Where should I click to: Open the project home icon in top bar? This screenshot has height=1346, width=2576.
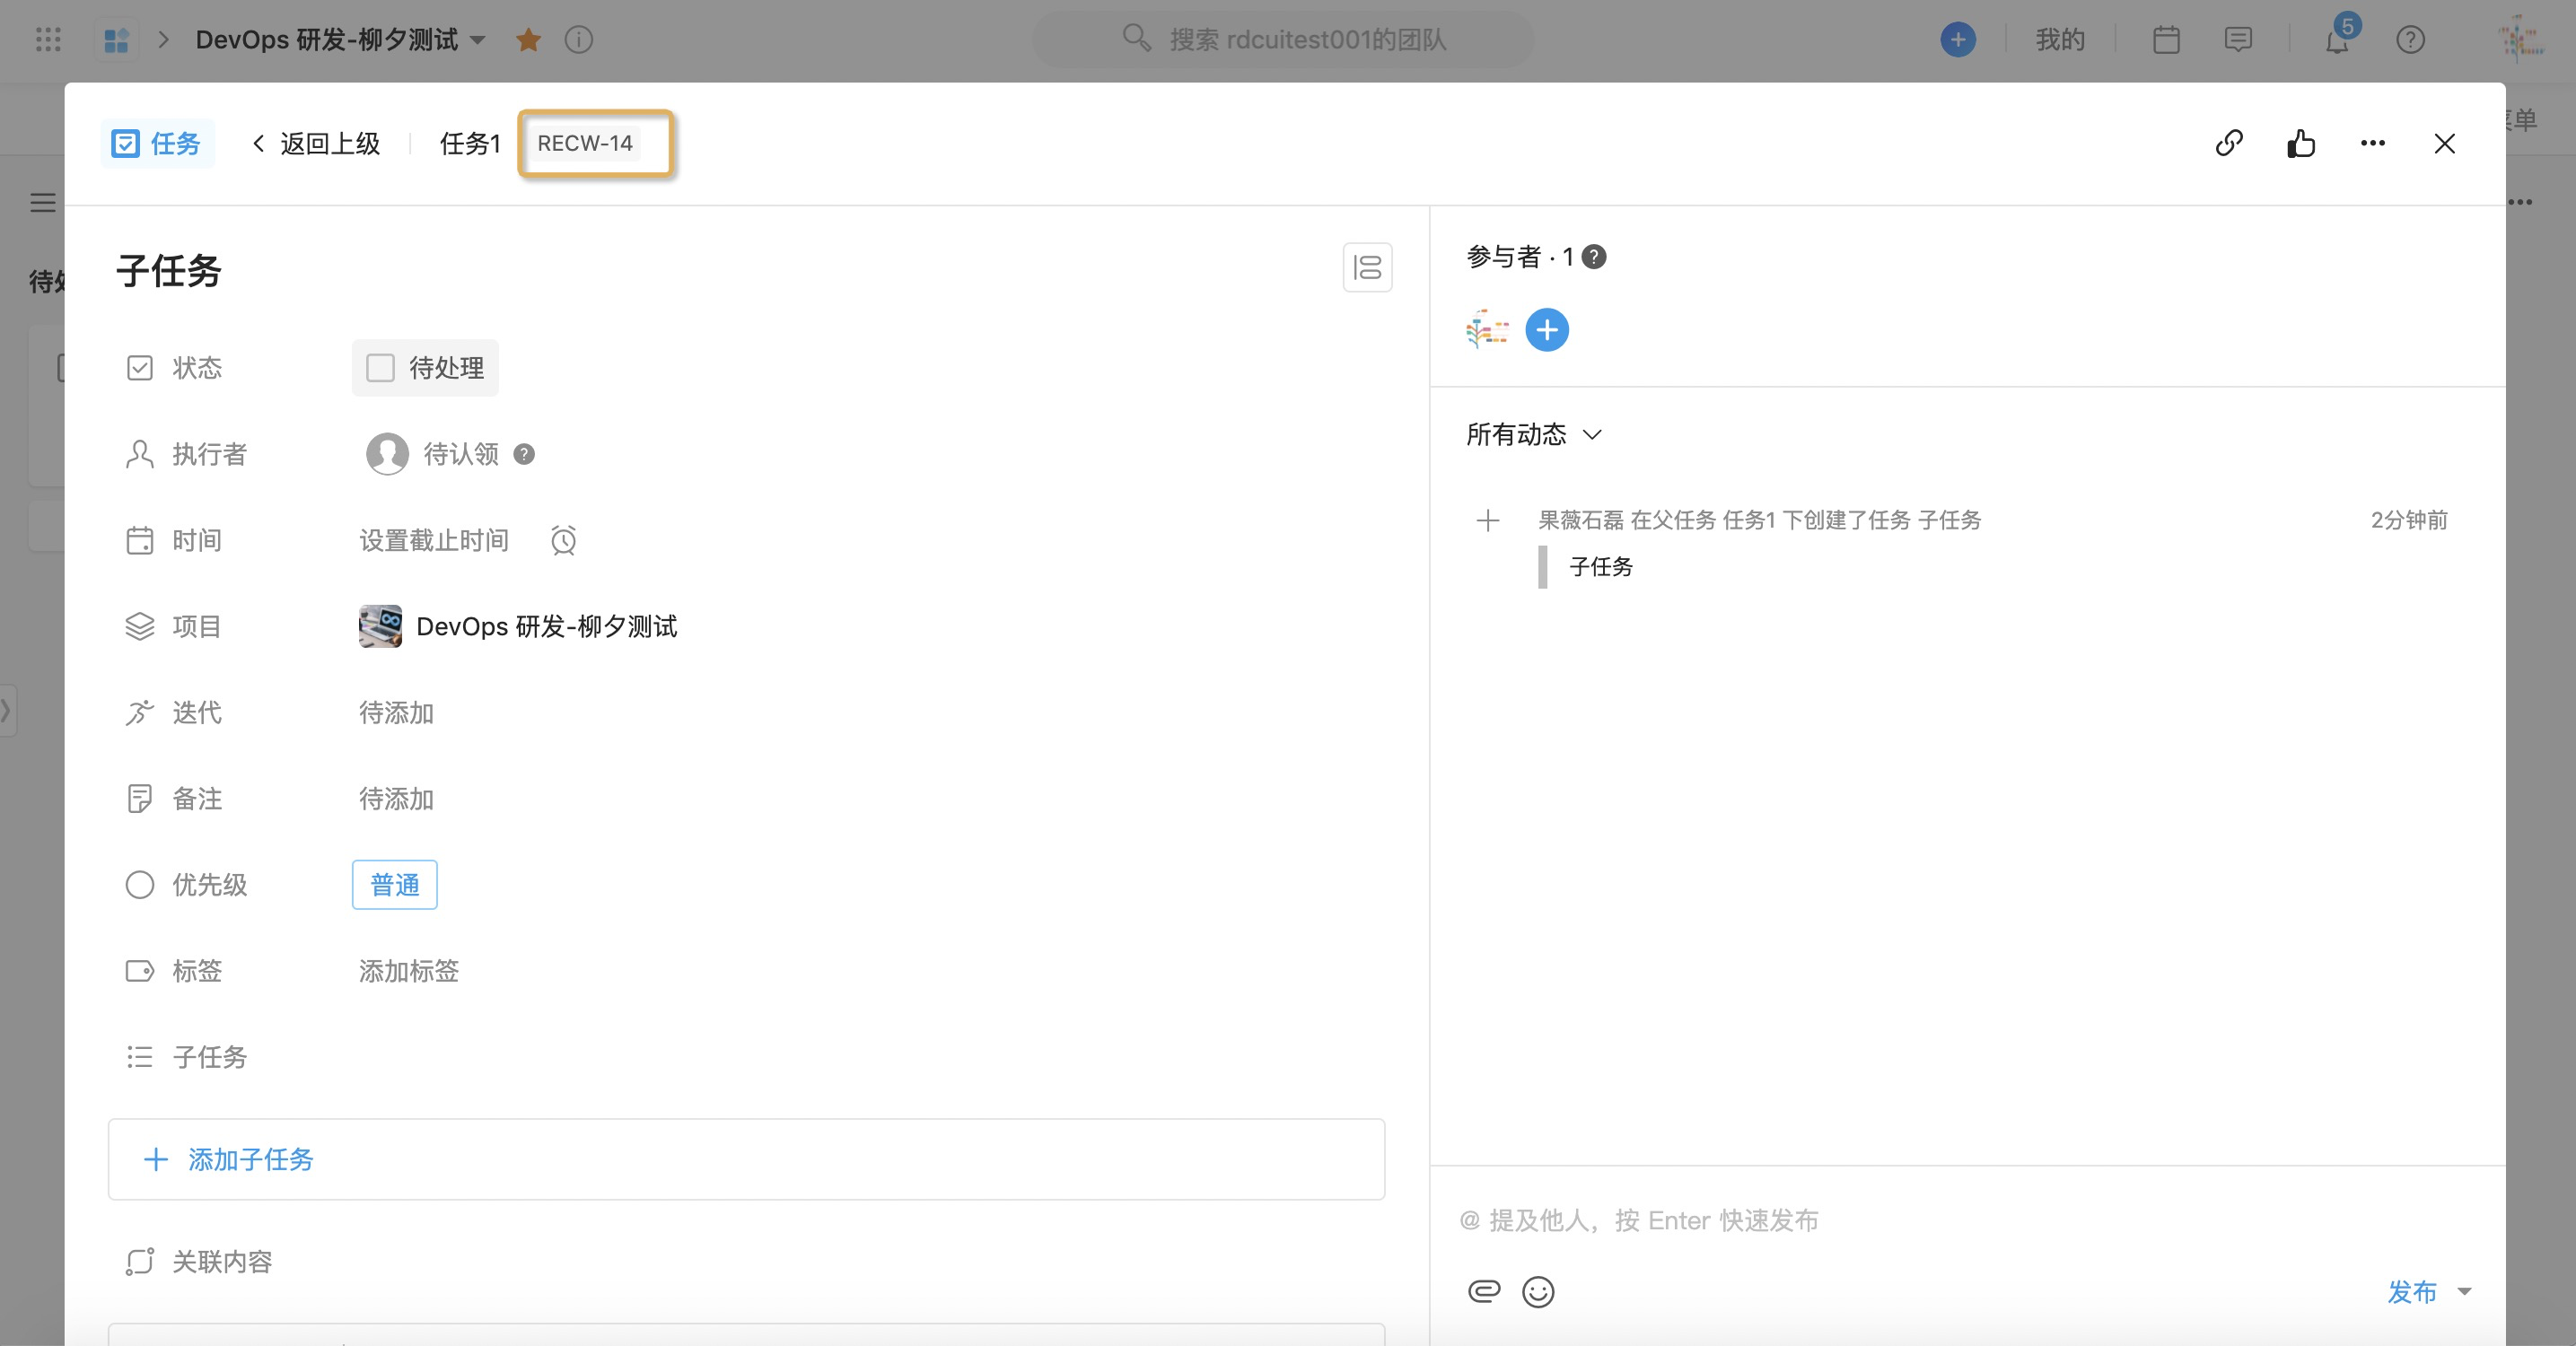117,40
